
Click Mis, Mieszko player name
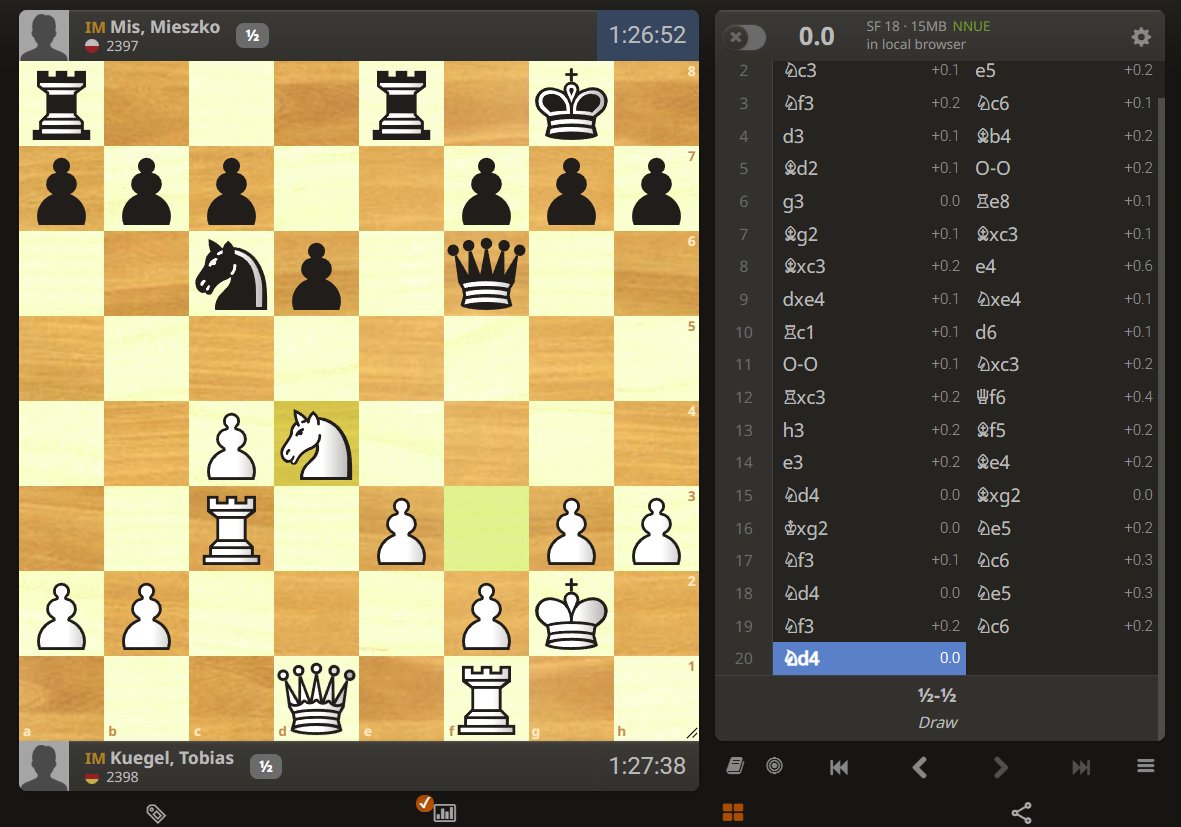[x=165, y=26]
